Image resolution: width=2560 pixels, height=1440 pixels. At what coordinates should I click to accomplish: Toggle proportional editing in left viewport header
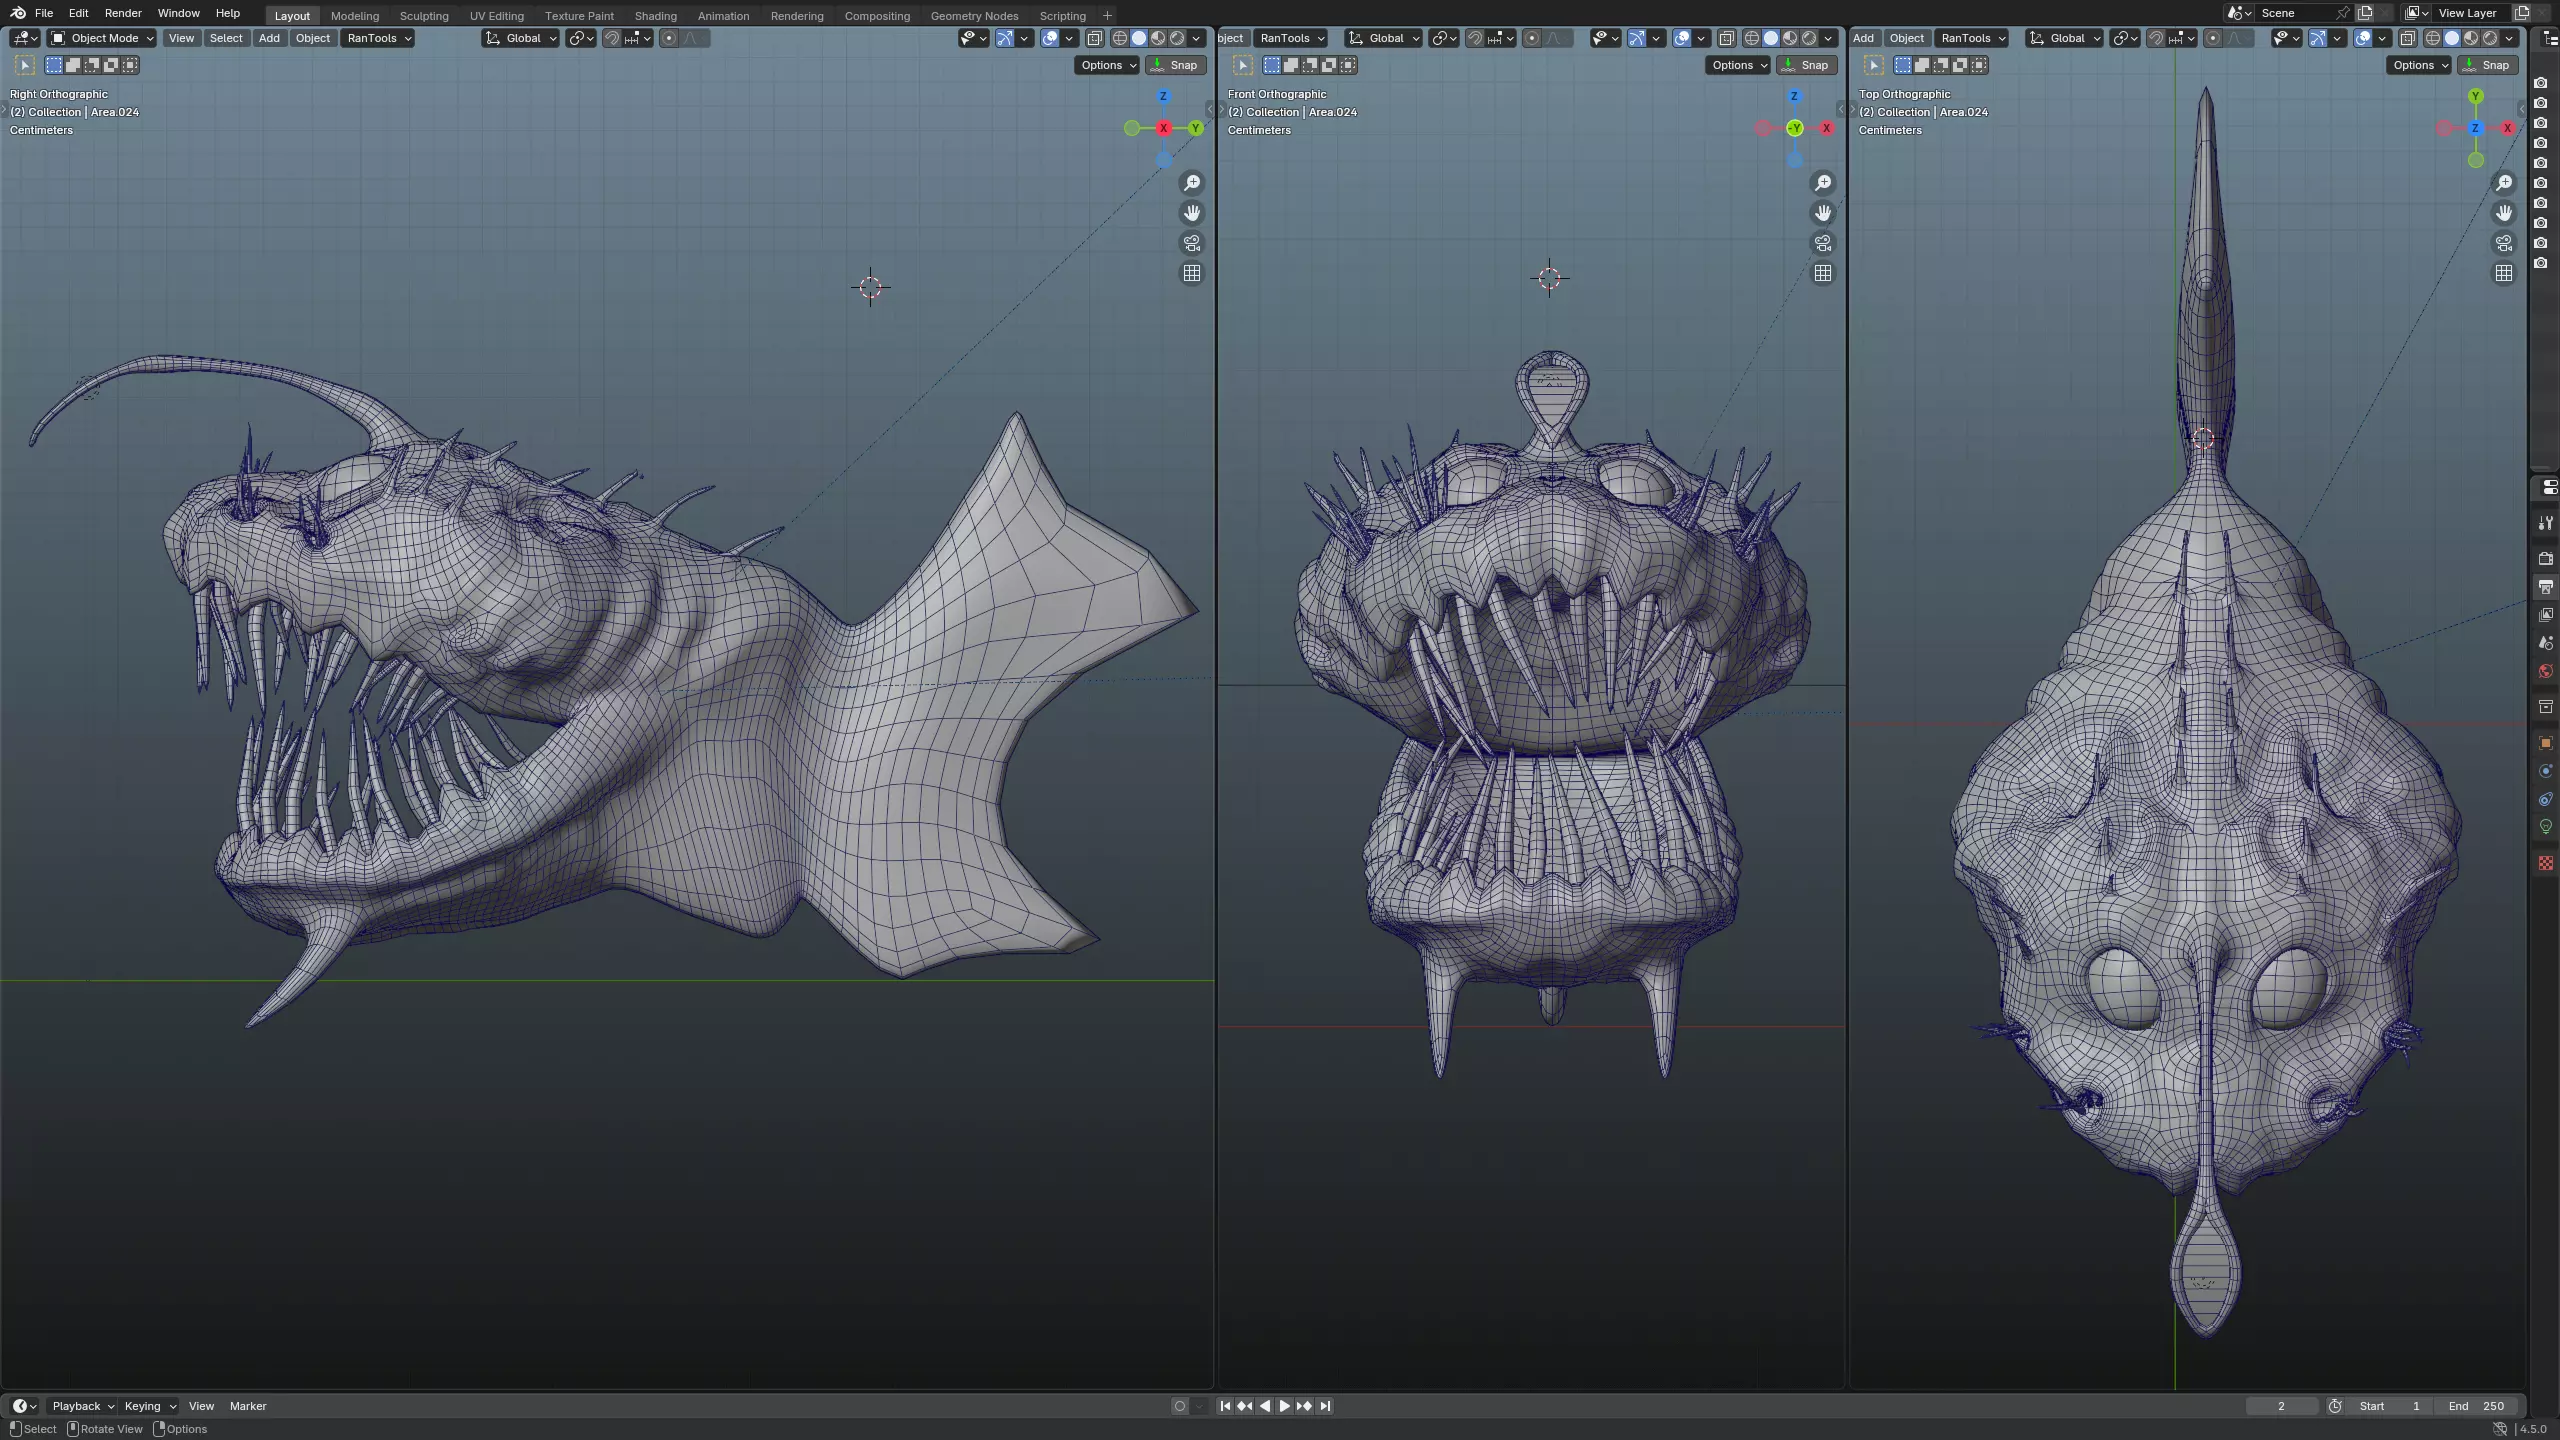pos(669,38)
